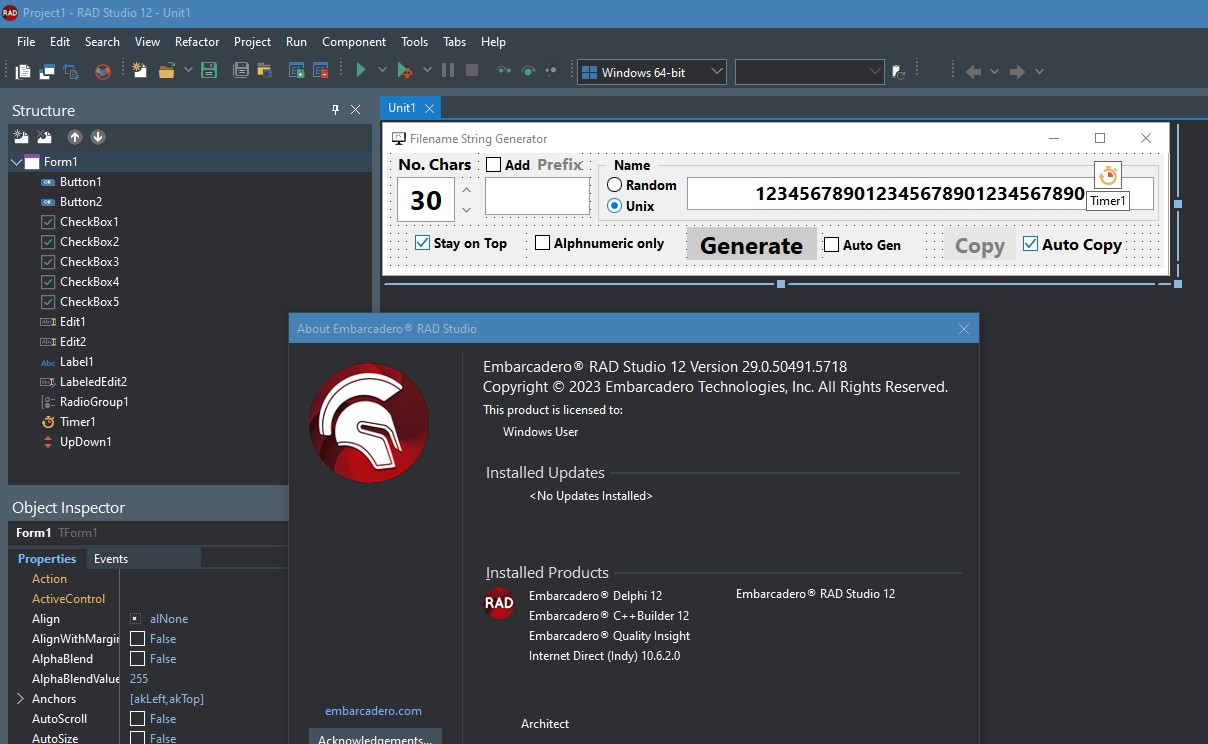
Task: Click the View Unit toolbar icon
Action: pos(23,71)
